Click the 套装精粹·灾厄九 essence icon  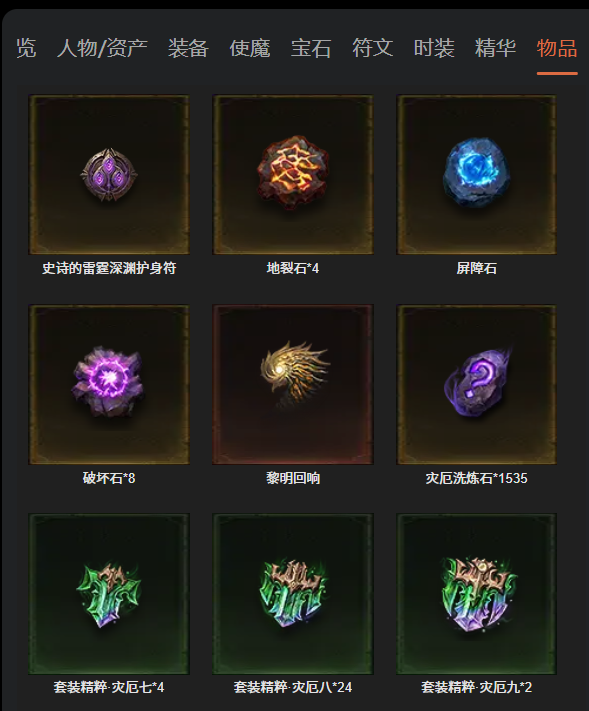click(477, 594)
